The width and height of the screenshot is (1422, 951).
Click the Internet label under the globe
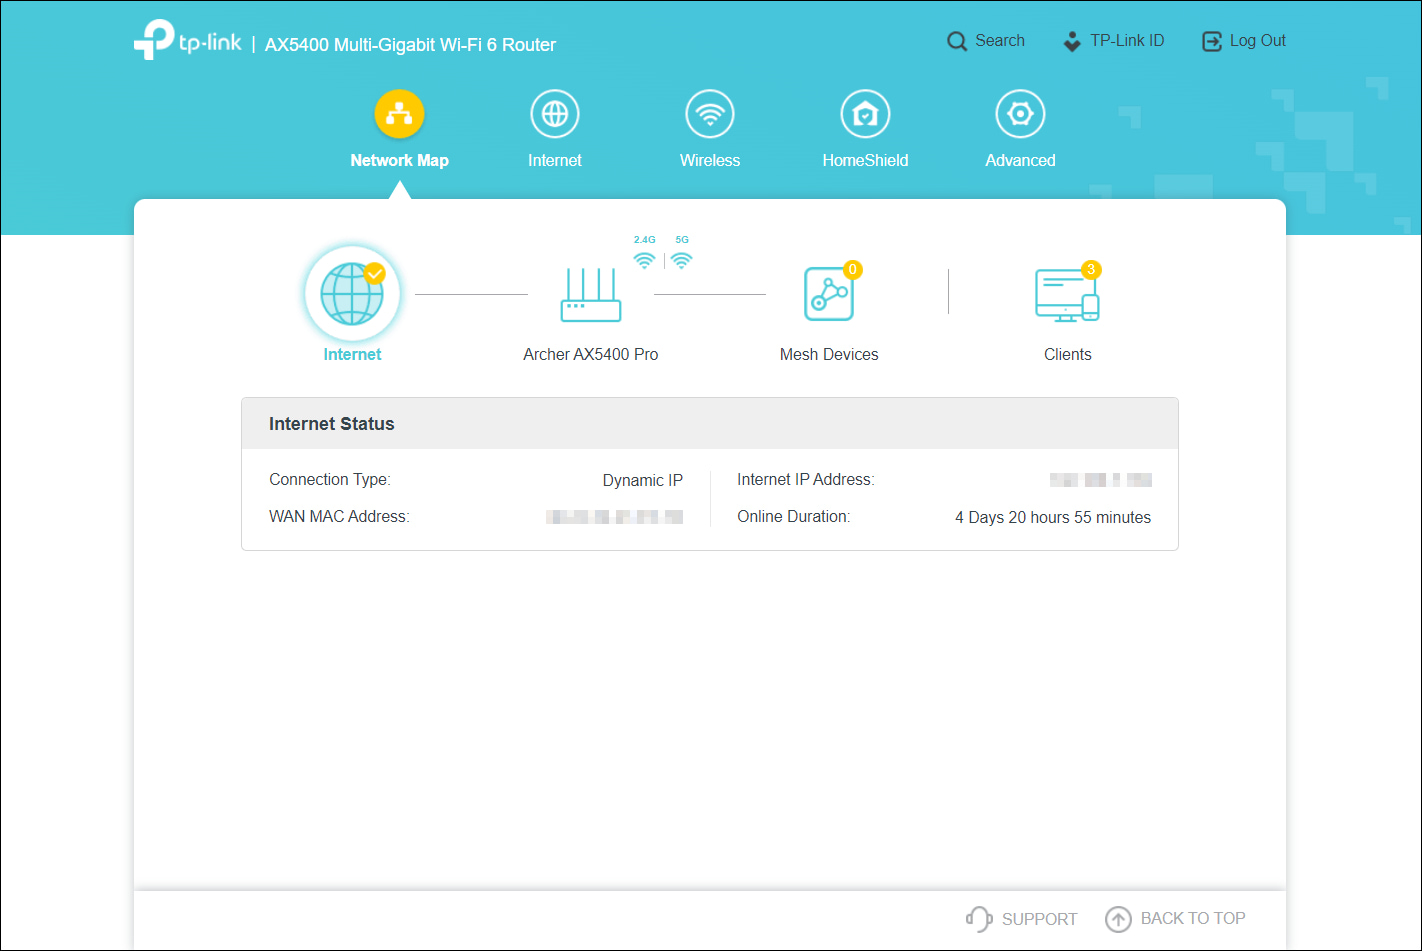[352, 354]
